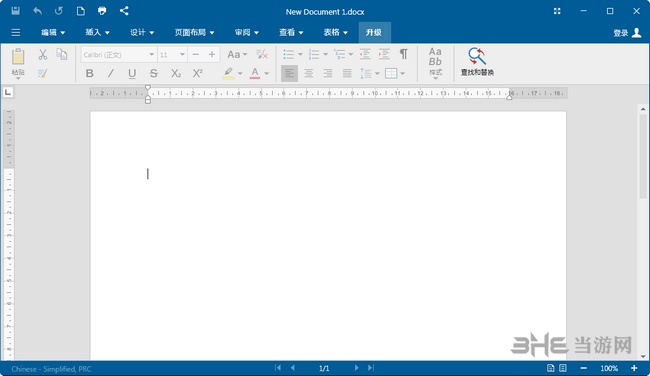Toggle subscript
This screenshot has height=376, width=650.
click(x=176, y=74)
